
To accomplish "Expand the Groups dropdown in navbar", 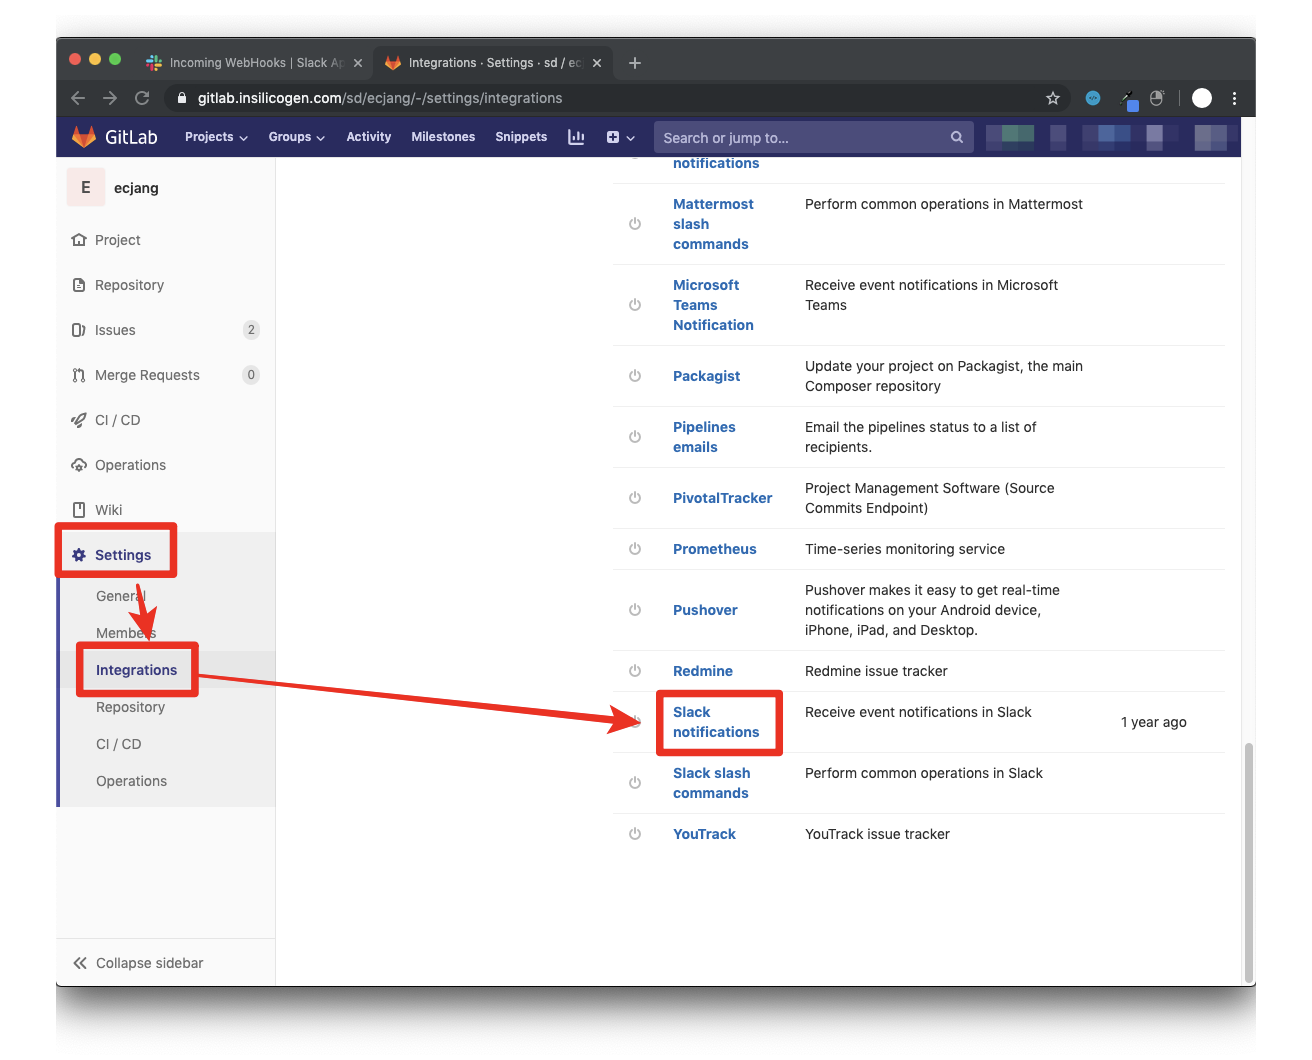I will pyautogui.click(x=297, y=137).
